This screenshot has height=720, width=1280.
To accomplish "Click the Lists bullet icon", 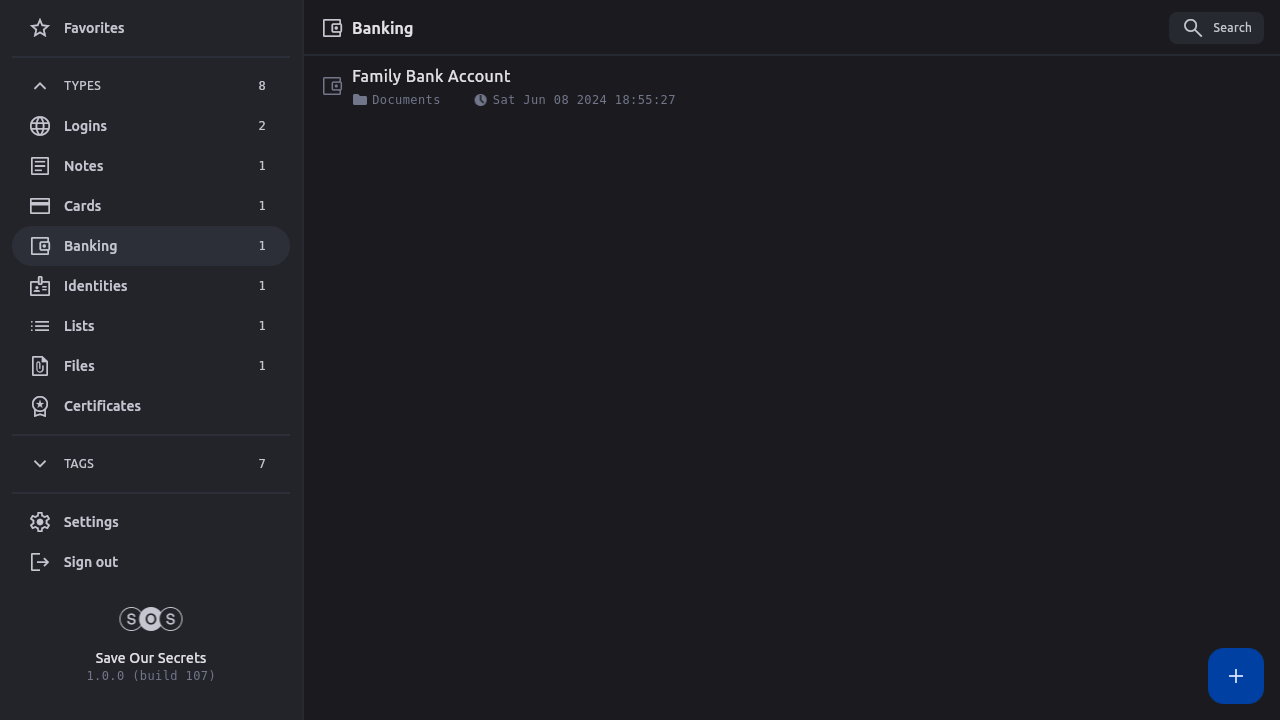I will click(40, 326).
